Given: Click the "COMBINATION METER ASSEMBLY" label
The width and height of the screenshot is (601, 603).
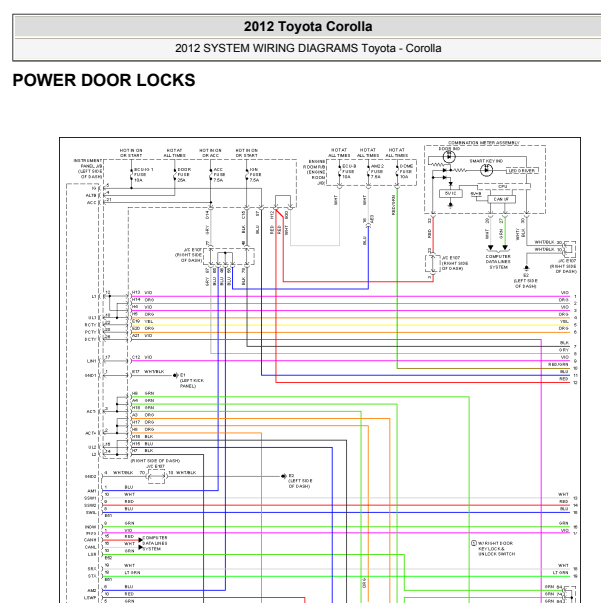Looking at the screenshot, I should [484, 143].
